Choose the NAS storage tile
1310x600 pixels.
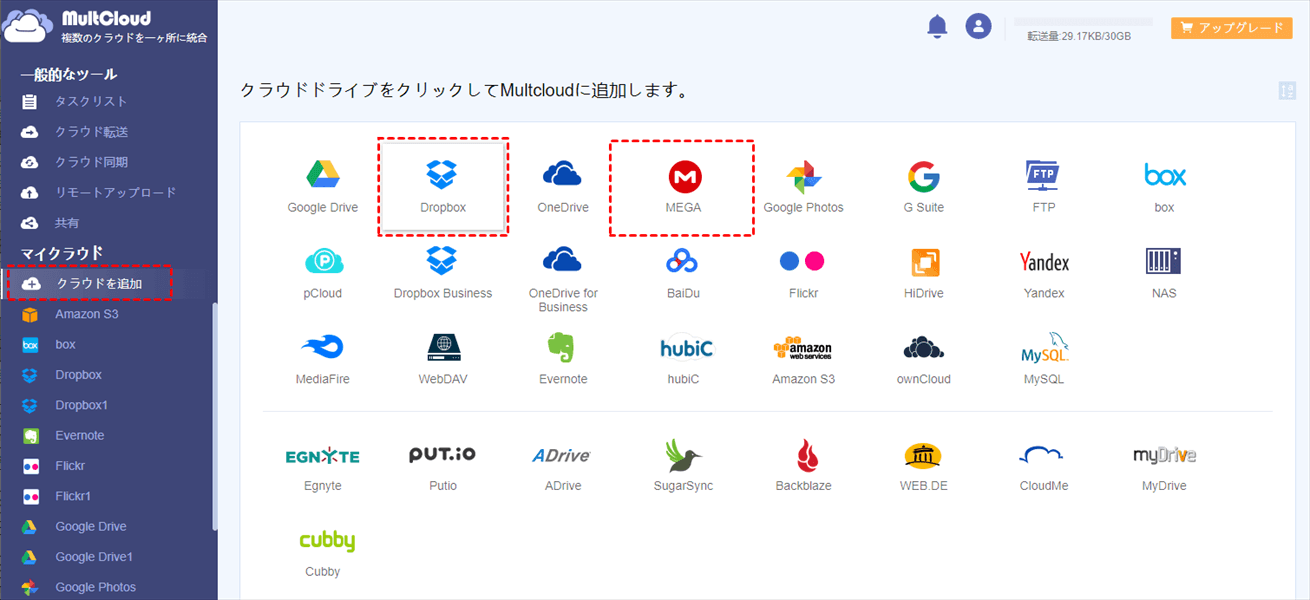[x=1164, y=273]
